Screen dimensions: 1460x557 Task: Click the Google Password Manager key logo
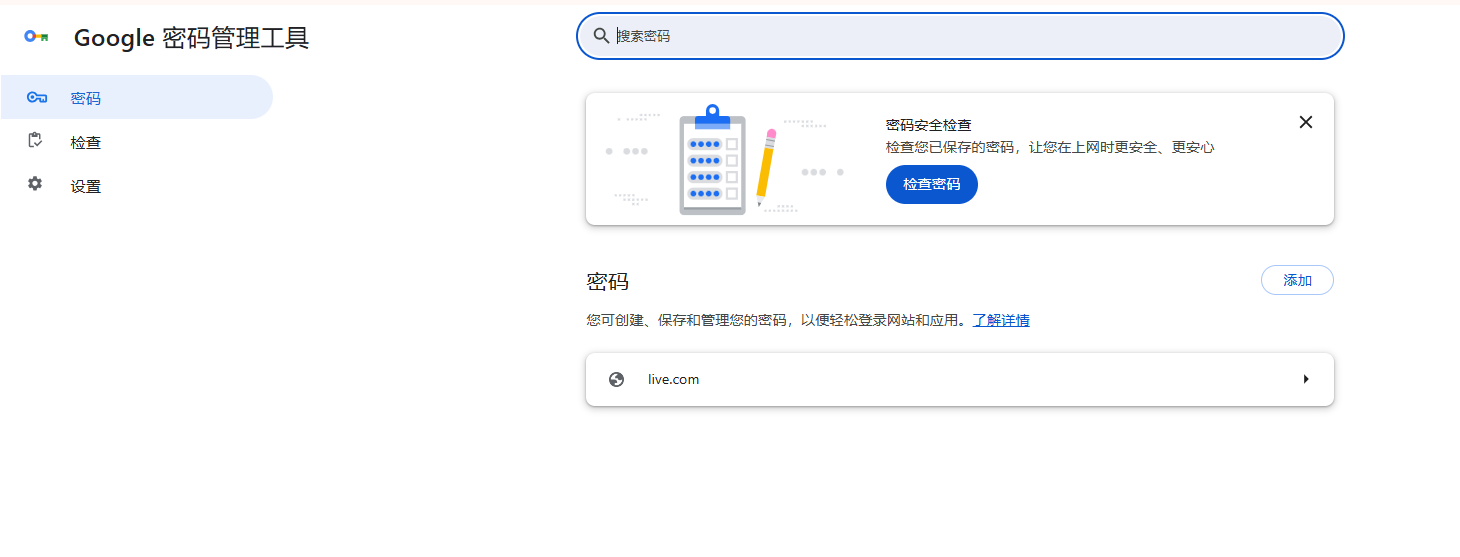(36, 37)
